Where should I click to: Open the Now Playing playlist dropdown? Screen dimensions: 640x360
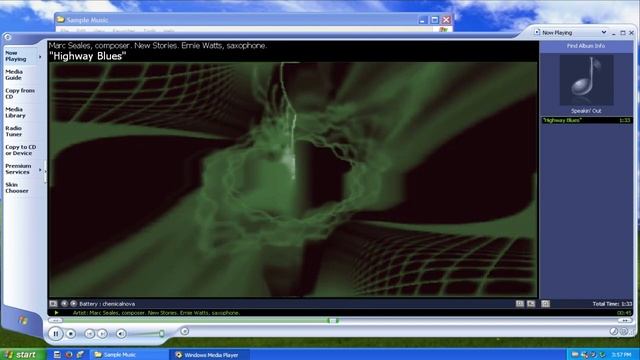604,32
